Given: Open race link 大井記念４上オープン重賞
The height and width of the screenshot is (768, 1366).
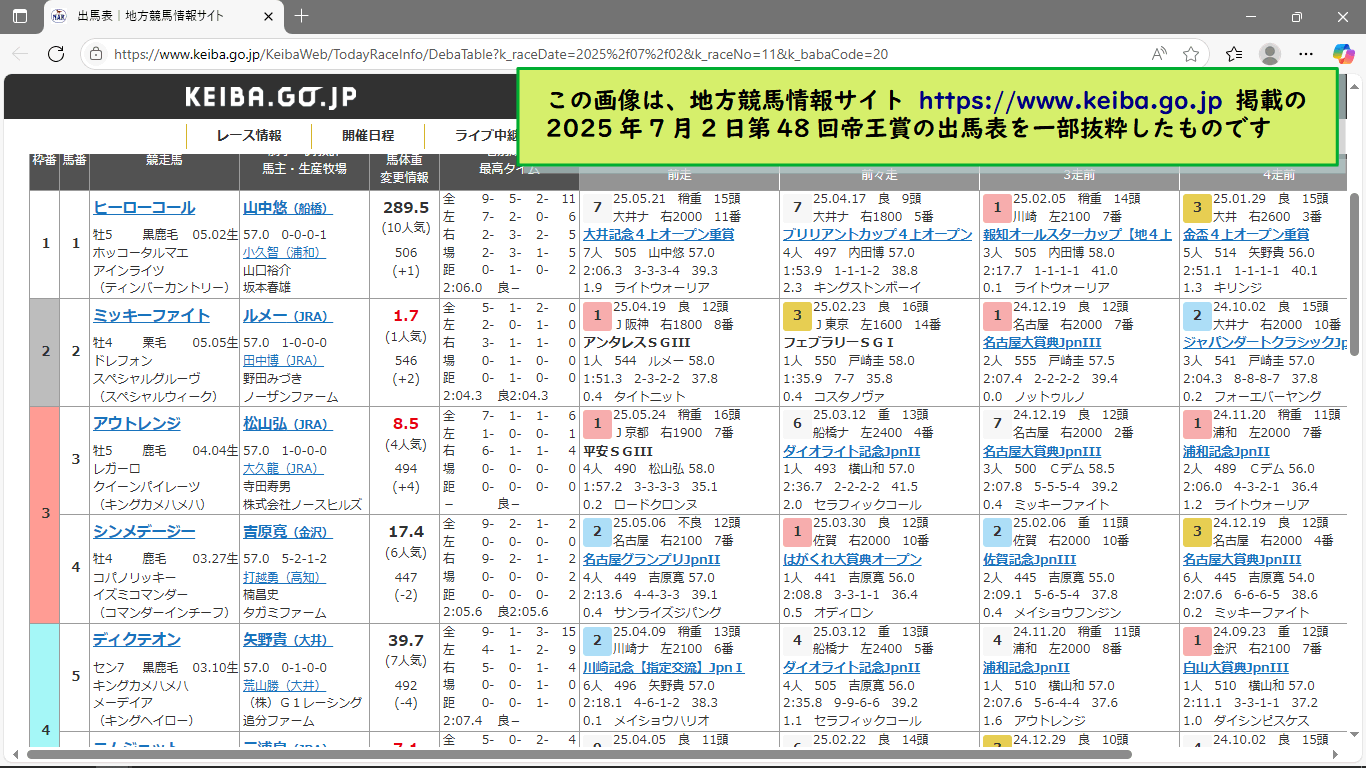Looking at the screenshot, I should (x=658, y=235).
